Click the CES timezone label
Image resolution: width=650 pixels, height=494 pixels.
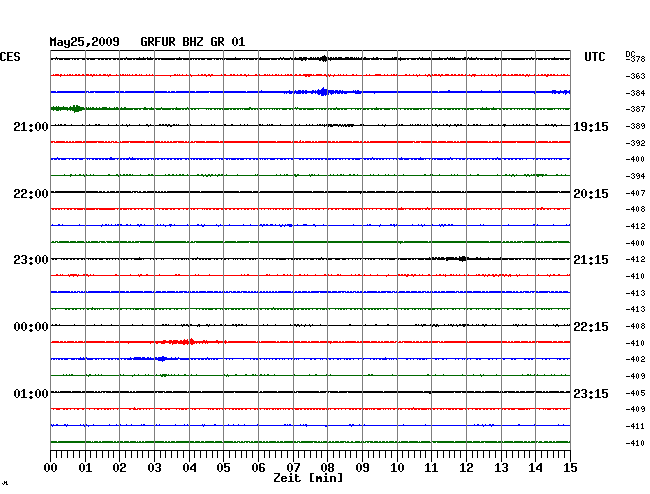coord(10,57)
